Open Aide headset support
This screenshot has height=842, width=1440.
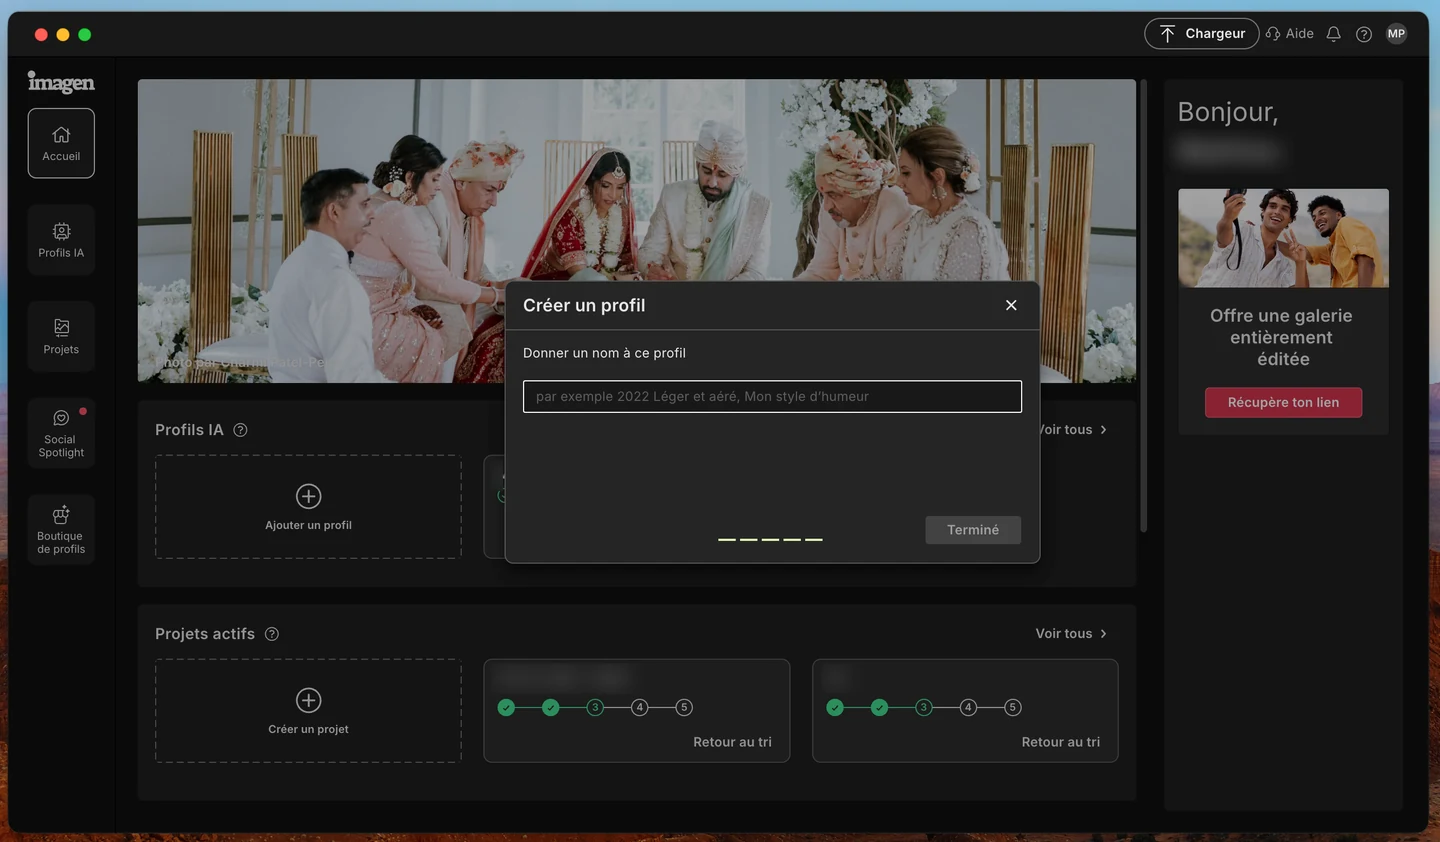(1290, 33)
